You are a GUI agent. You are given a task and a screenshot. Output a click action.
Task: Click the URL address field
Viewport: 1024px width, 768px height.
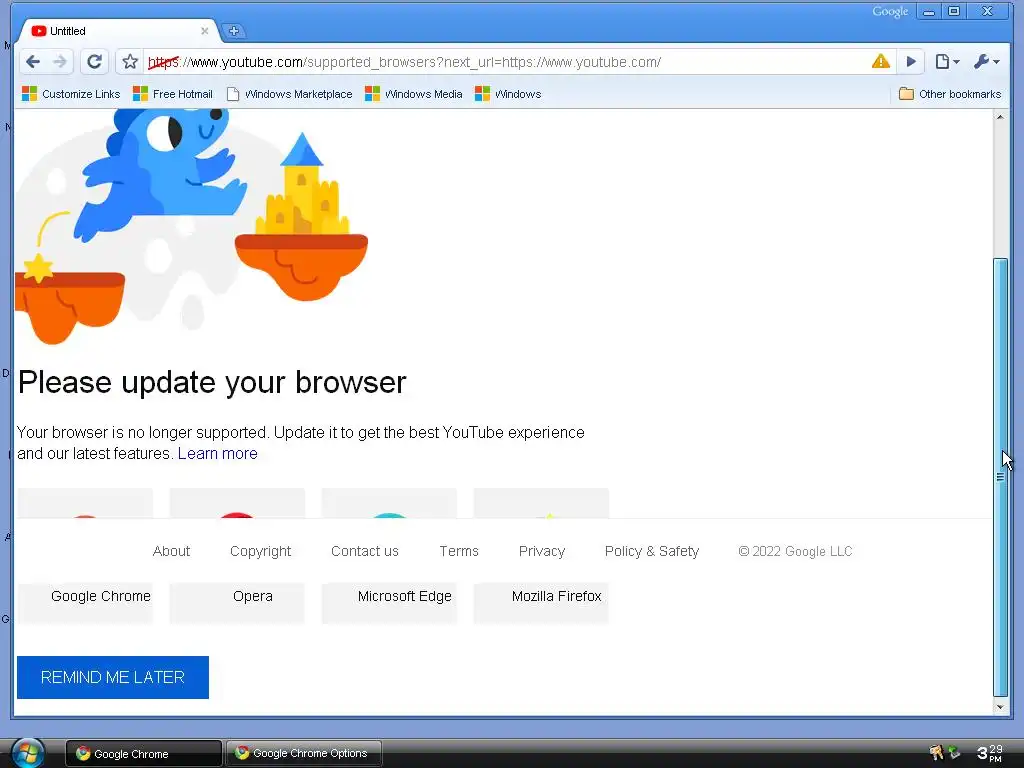coord(506,62)
